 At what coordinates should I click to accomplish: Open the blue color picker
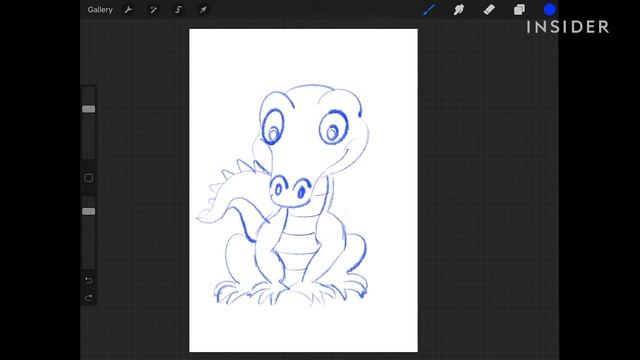[x=550, y=9]
